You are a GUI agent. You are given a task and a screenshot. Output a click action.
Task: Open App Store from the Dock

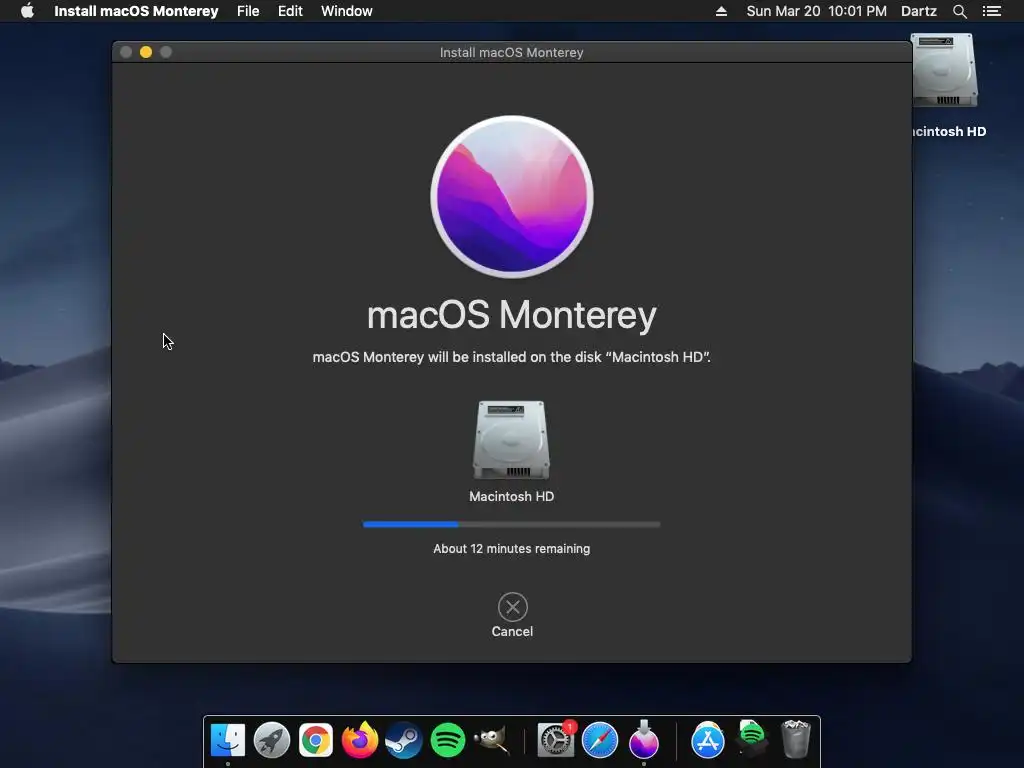(708, 740)
